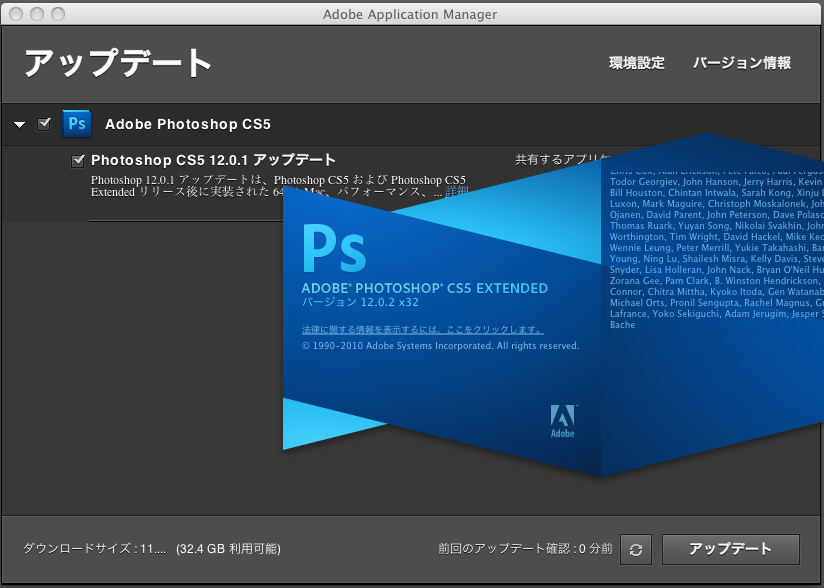Viewport: 824px width, 588px height.
Task: Click the 前回のアップデート確認 status text
Action: tap(526, 549)
